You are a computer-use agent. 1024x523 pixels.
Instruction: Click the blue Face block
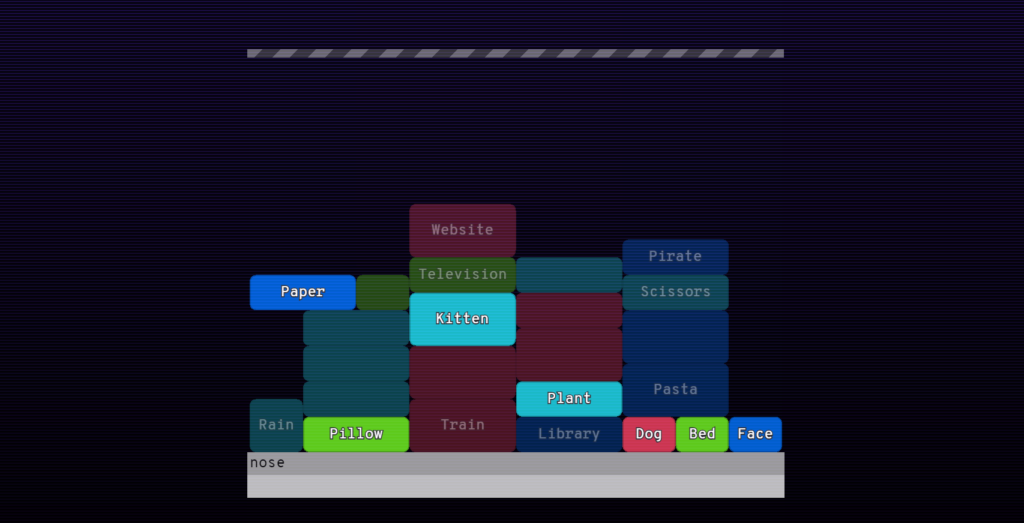click(756, 434)
